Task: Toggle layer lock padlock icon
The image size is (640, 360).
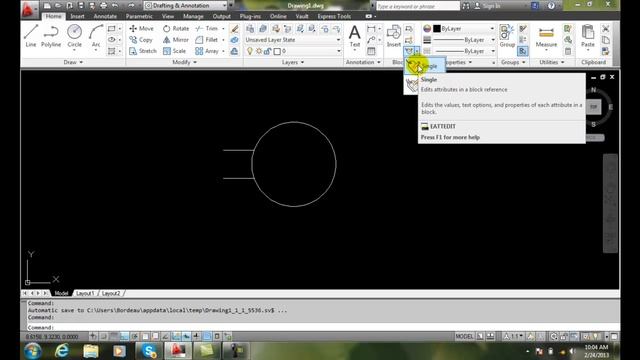Action: pos(267,51)
